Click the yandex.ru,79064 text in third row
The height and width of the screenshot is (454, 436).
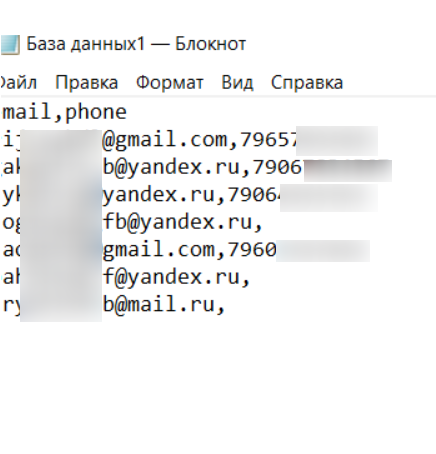pos(192,195)
